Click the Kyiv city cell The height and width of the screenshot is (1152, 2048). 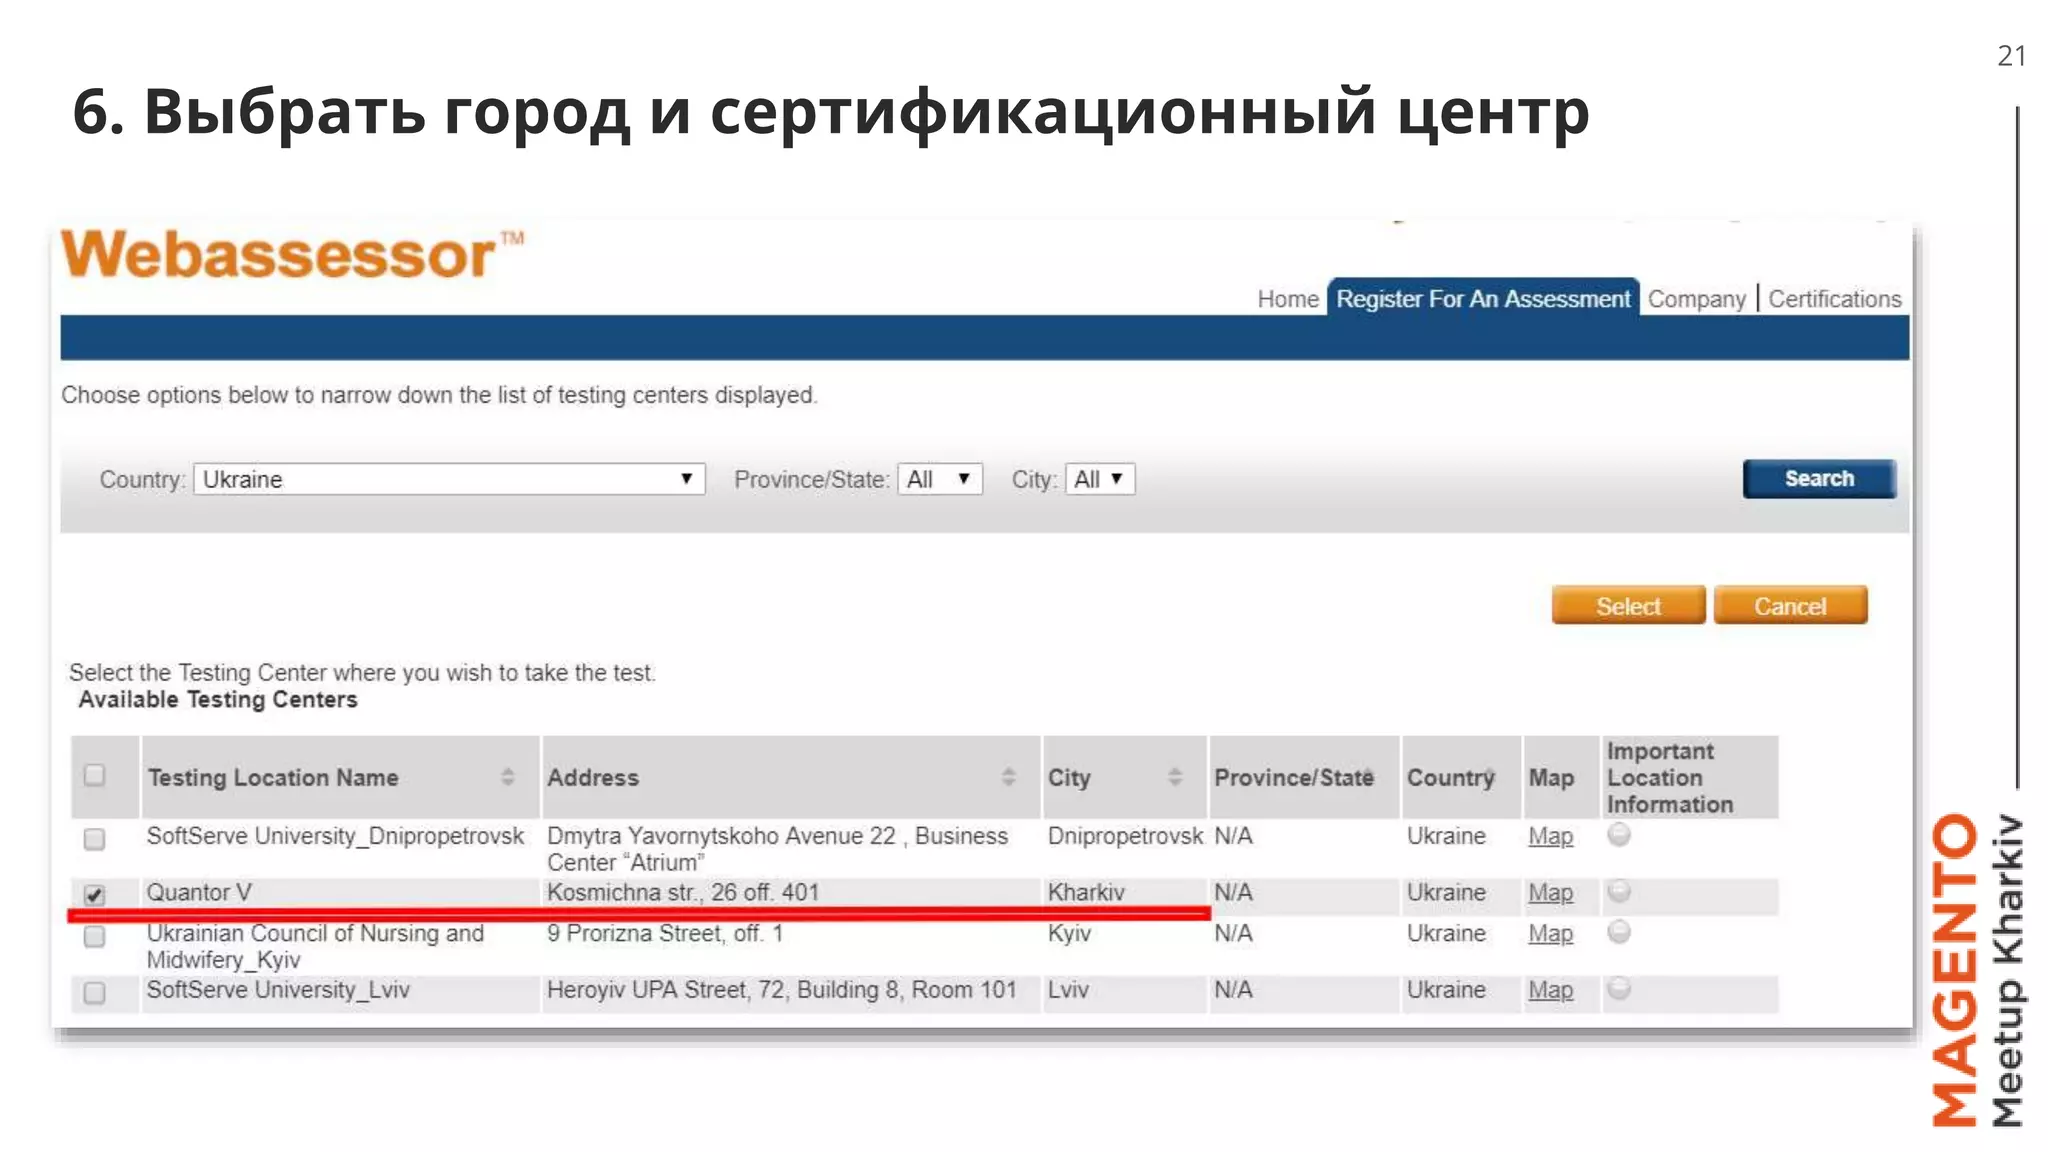coord(1069,933)
